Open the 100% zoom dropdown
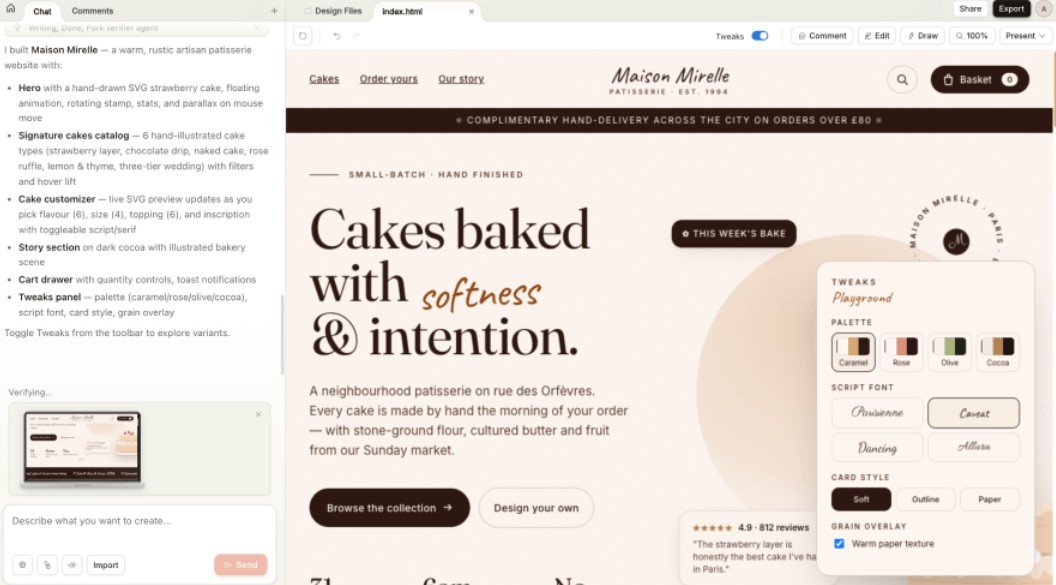1056x585 pixels. tap(971, 36)
